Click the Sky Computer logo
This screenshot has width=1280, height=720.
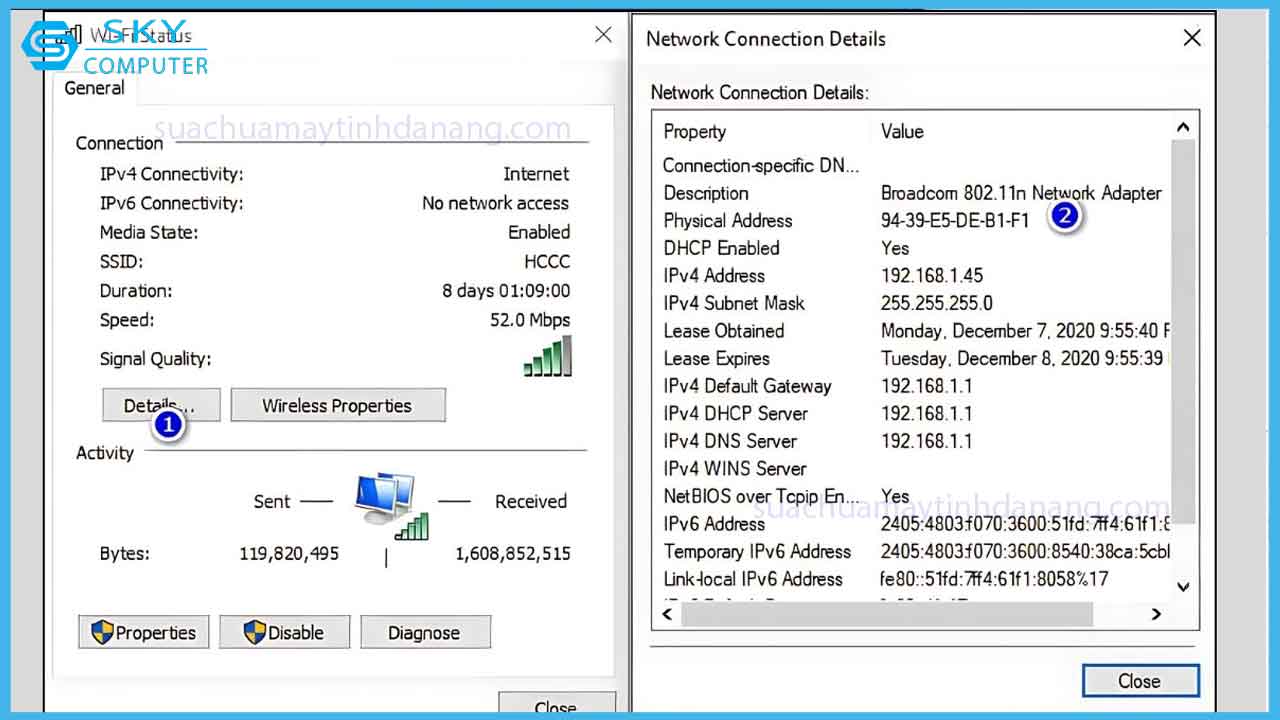115,45
